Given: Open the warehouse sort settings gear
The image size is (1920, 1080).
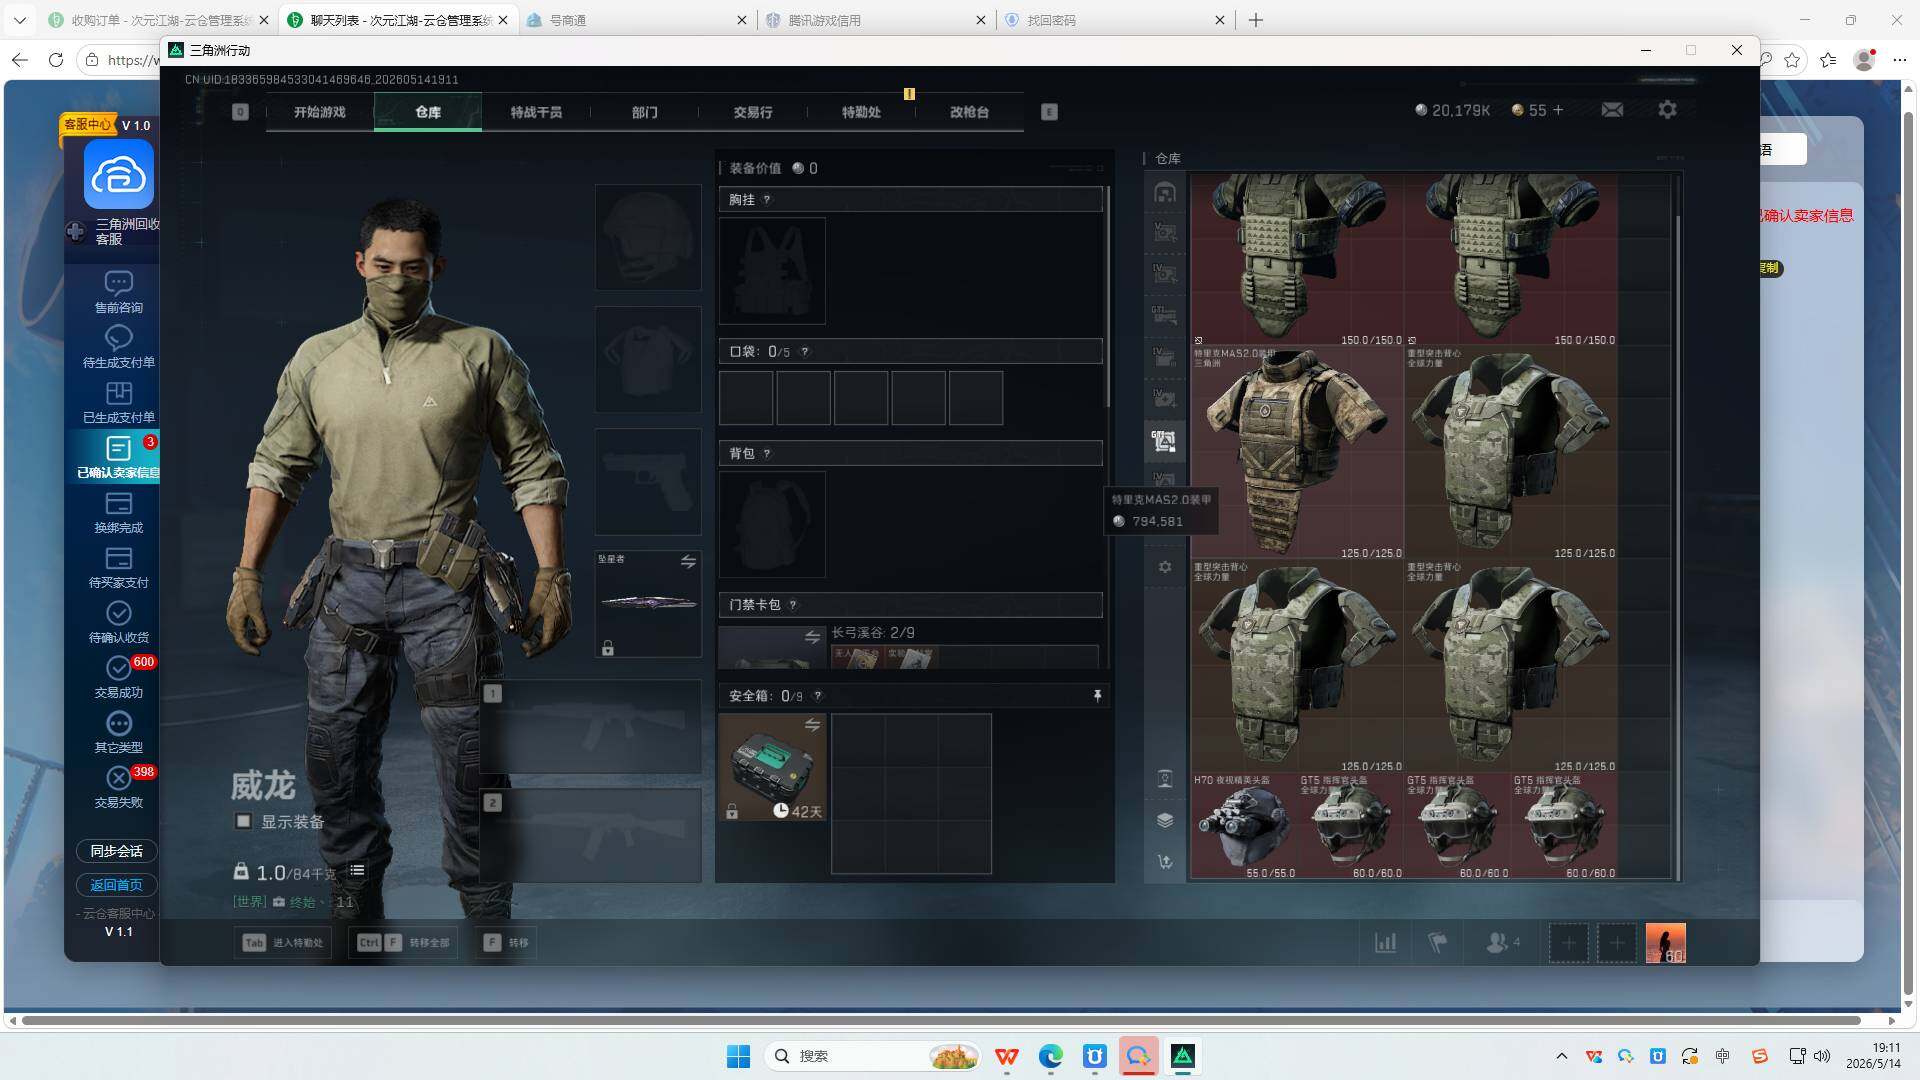Looking at the screenshot, I should (x=1165, y=567).
